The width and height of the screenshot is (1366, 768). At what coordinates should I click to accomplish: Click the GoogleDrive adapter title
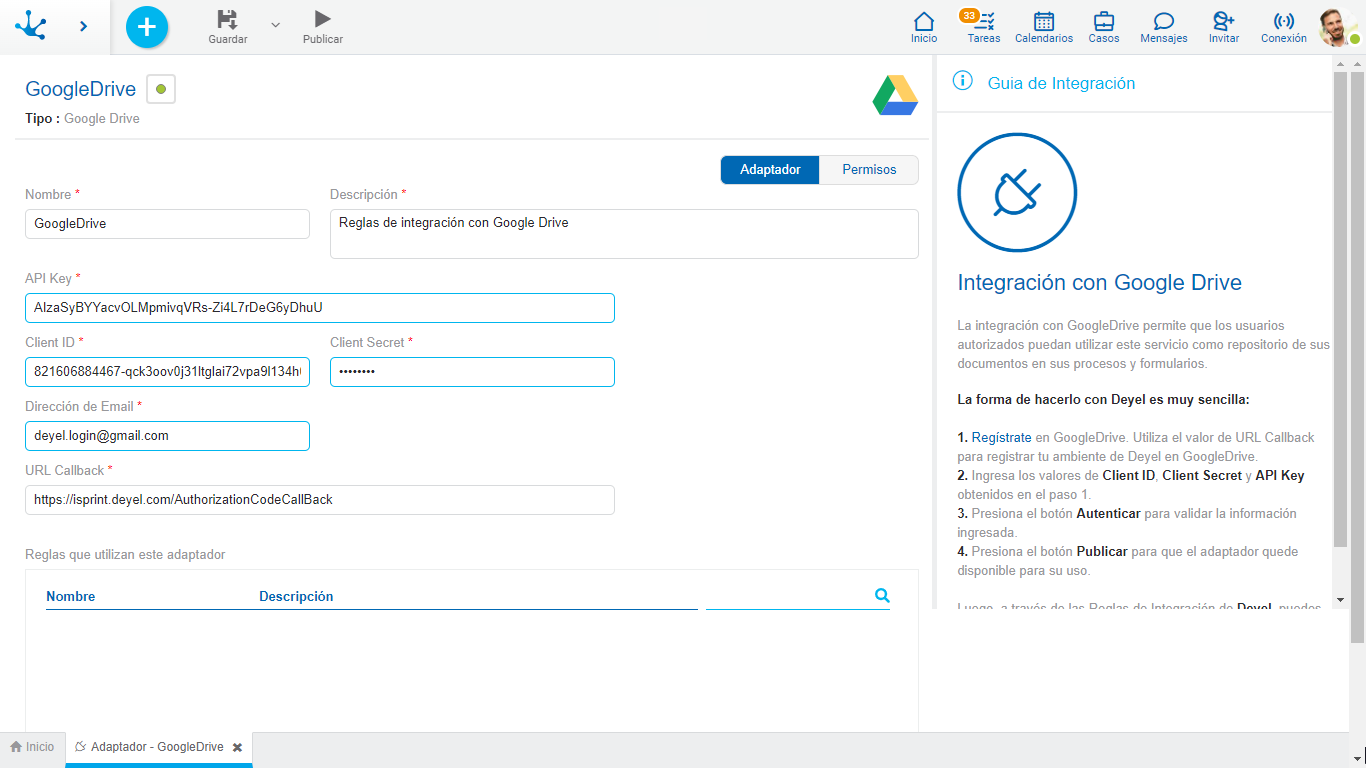[81, 89]
